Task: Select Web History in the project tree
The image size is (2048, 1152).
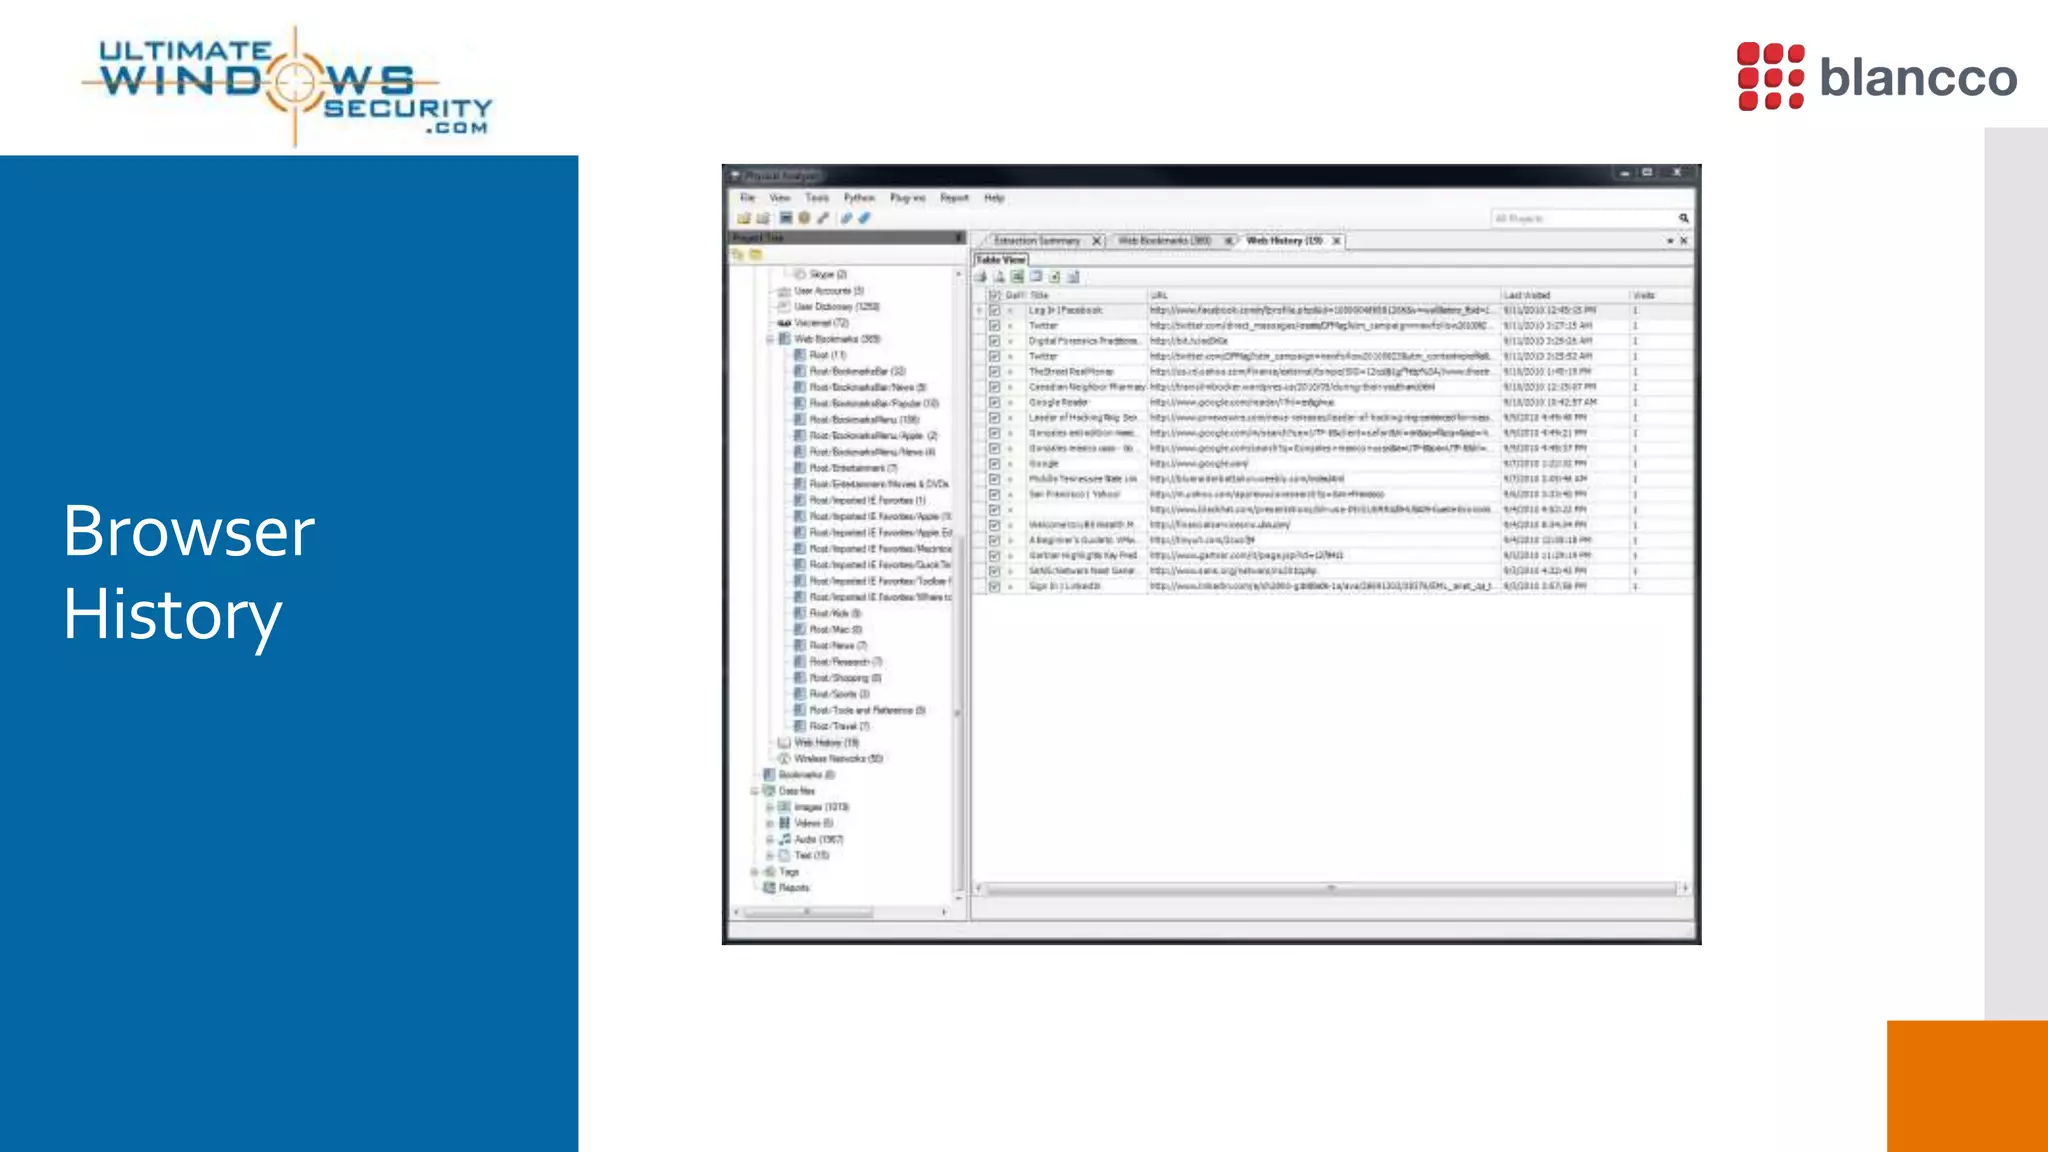Action: coord(825,743)
